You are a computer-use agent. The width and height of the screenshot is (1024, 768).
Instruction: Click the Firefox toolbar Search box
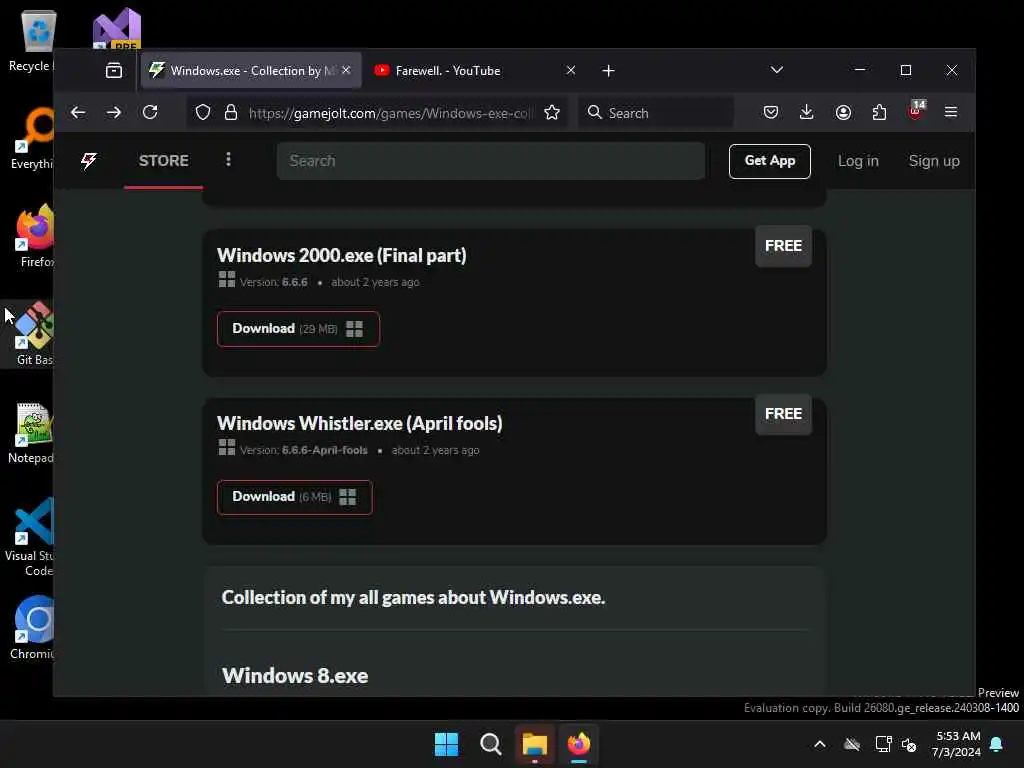[656, 113]
